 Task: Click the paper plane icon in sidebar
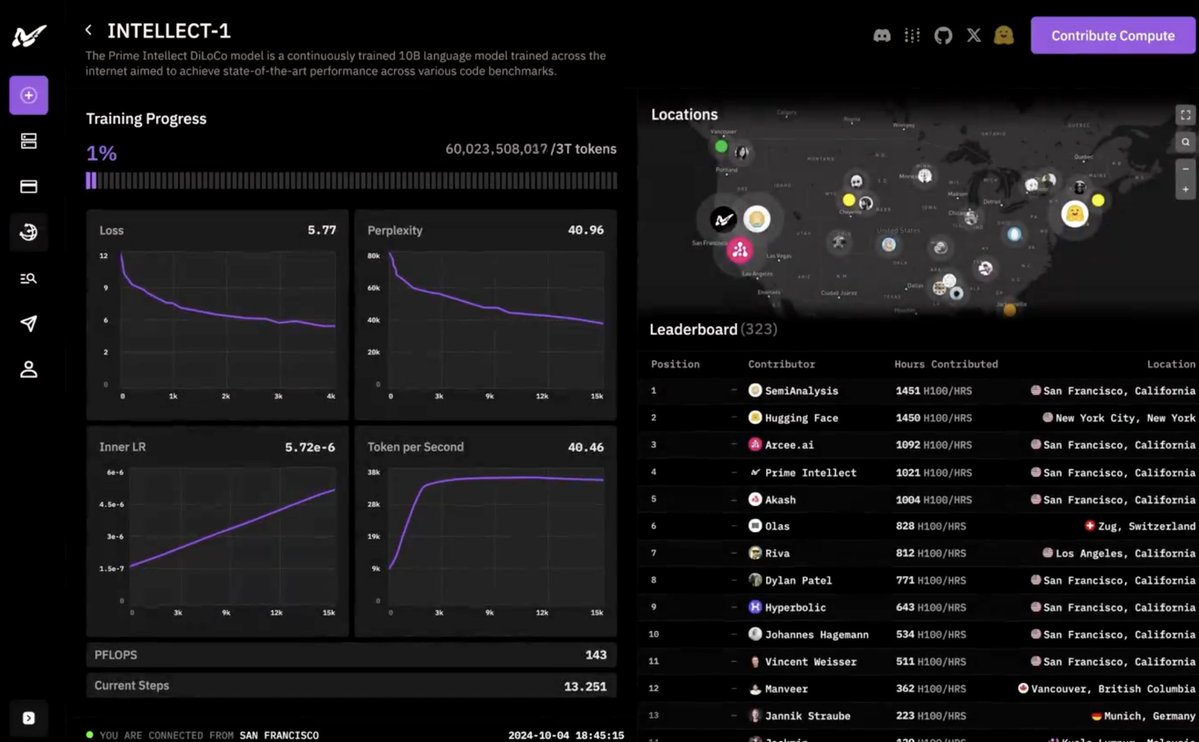tap(29, 324)
